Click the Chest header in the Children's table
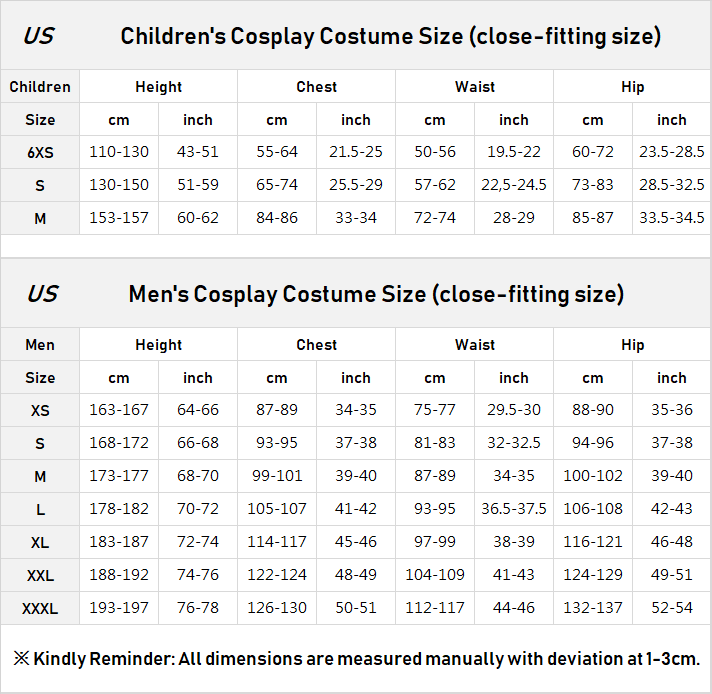Screen dimensions: 712x694 pyautogui.click(x=316, y=87)
